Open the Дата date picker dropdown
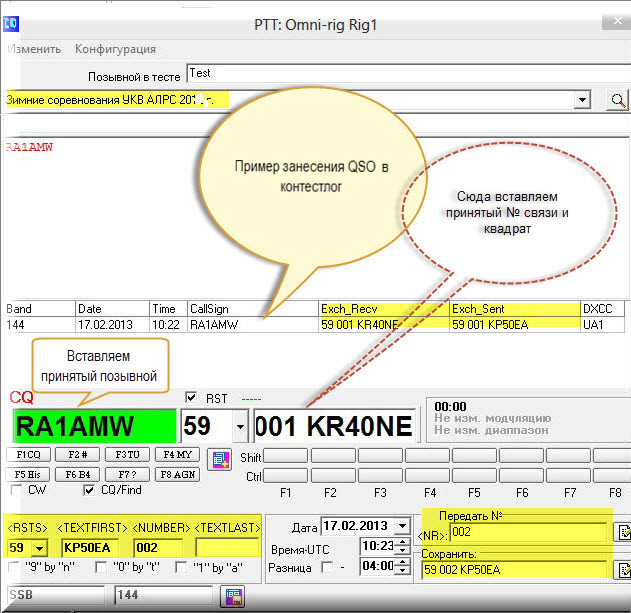 [x=402, y=526]
